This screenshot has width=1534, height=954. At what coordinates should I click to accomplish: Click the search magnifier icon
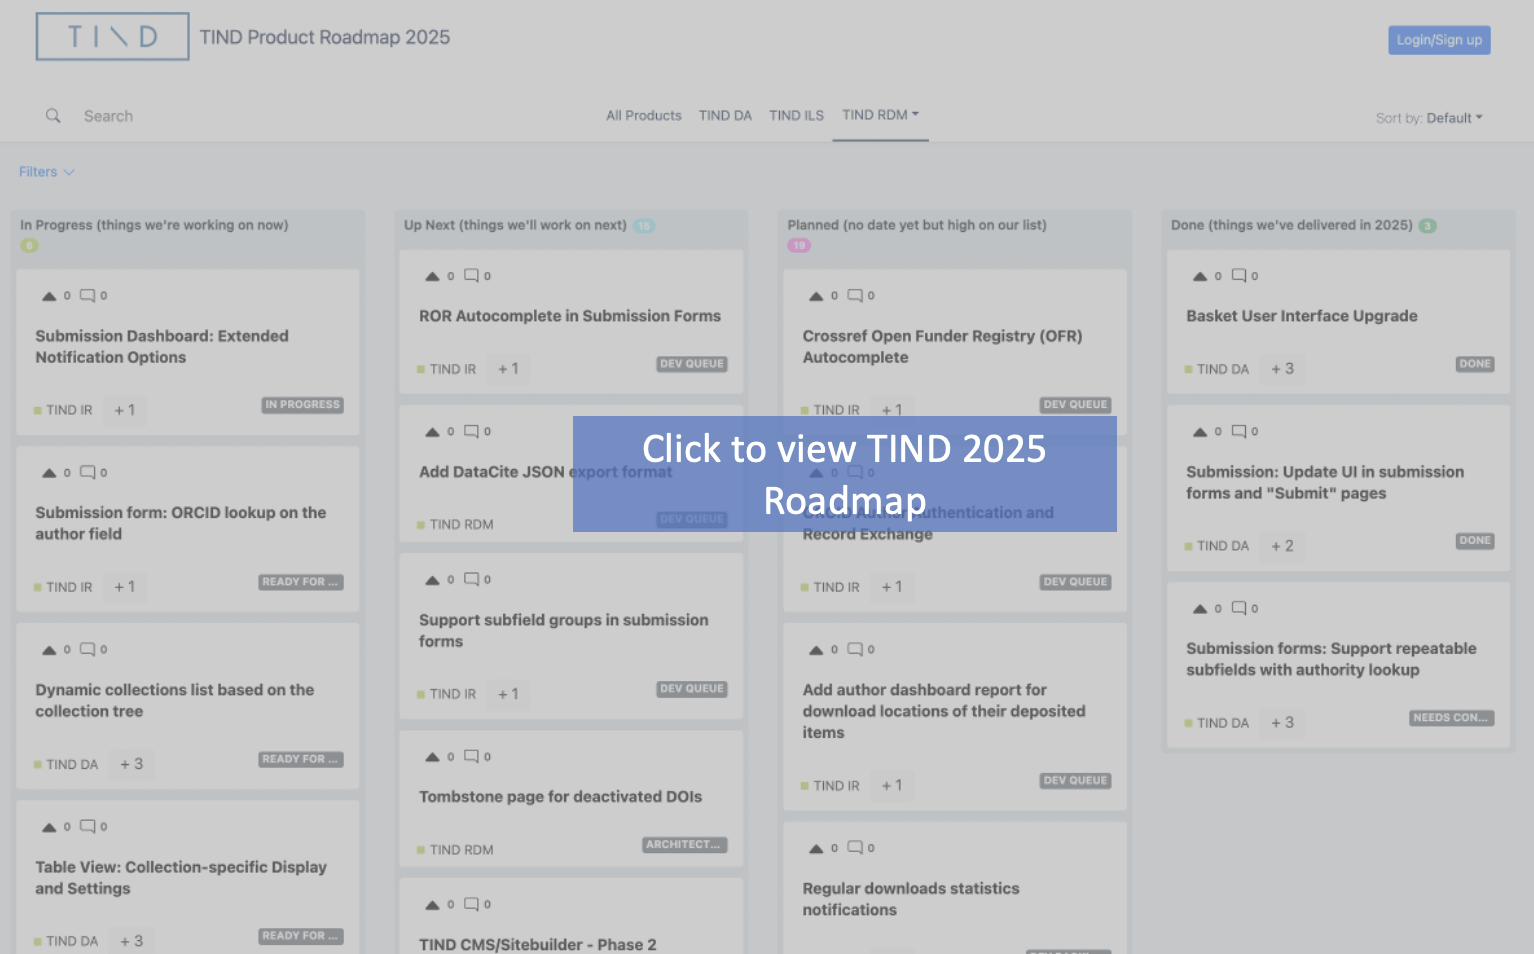(53, 116)
